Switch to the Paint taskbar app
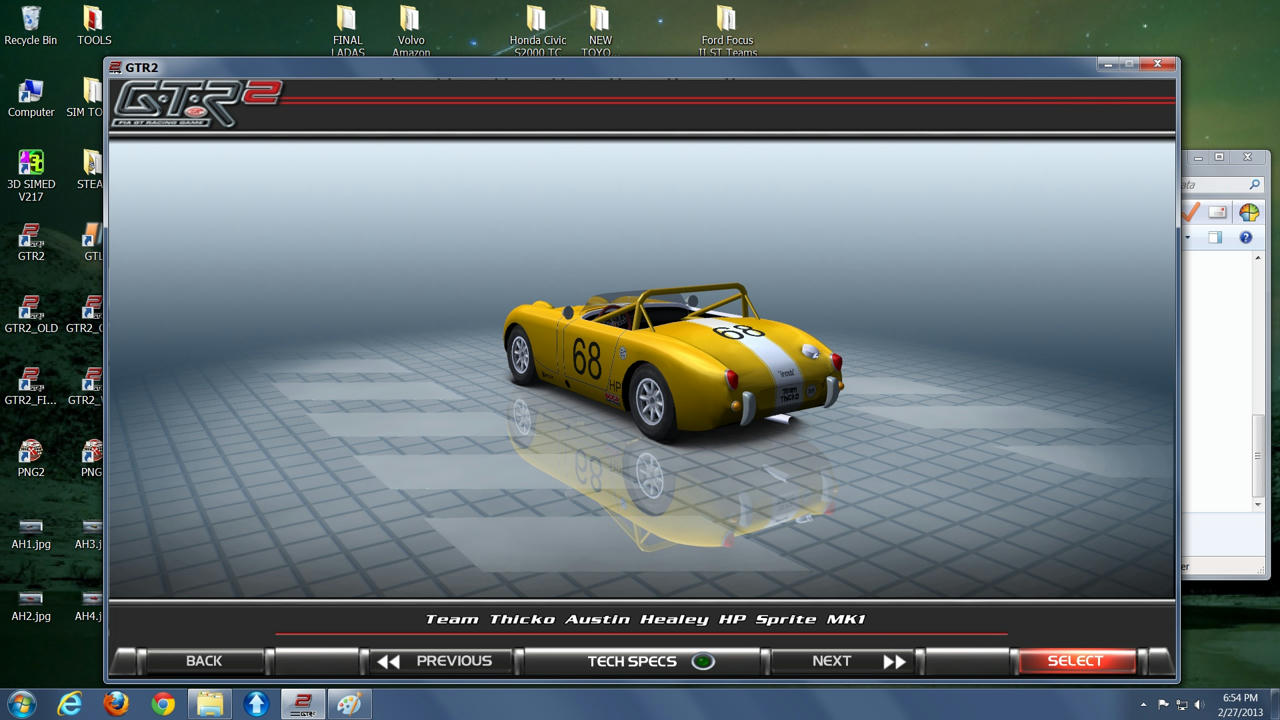 350,704
